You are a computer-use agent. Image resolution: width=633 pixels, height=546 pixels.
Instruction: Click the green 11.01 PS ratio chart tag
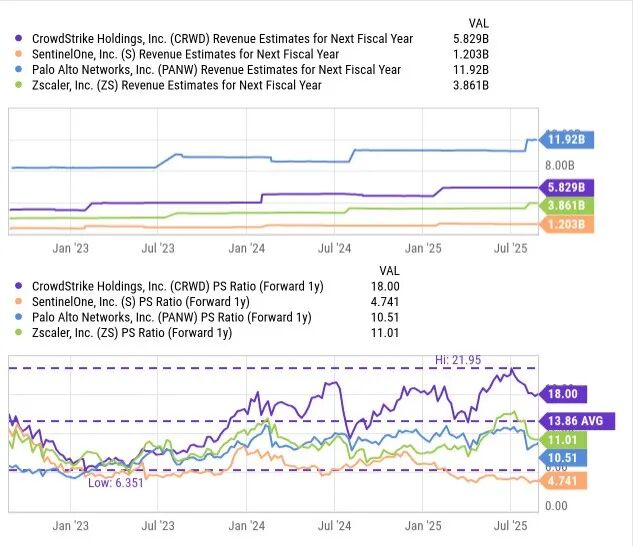(563, 439)
